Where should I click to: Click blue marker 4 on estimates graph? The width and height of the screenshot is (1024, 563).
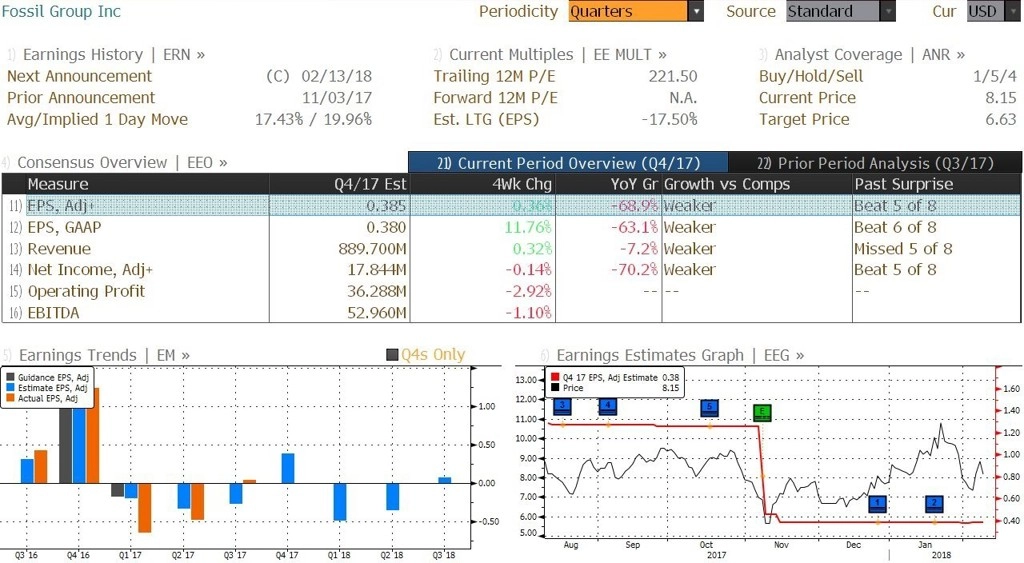[607, 407]
